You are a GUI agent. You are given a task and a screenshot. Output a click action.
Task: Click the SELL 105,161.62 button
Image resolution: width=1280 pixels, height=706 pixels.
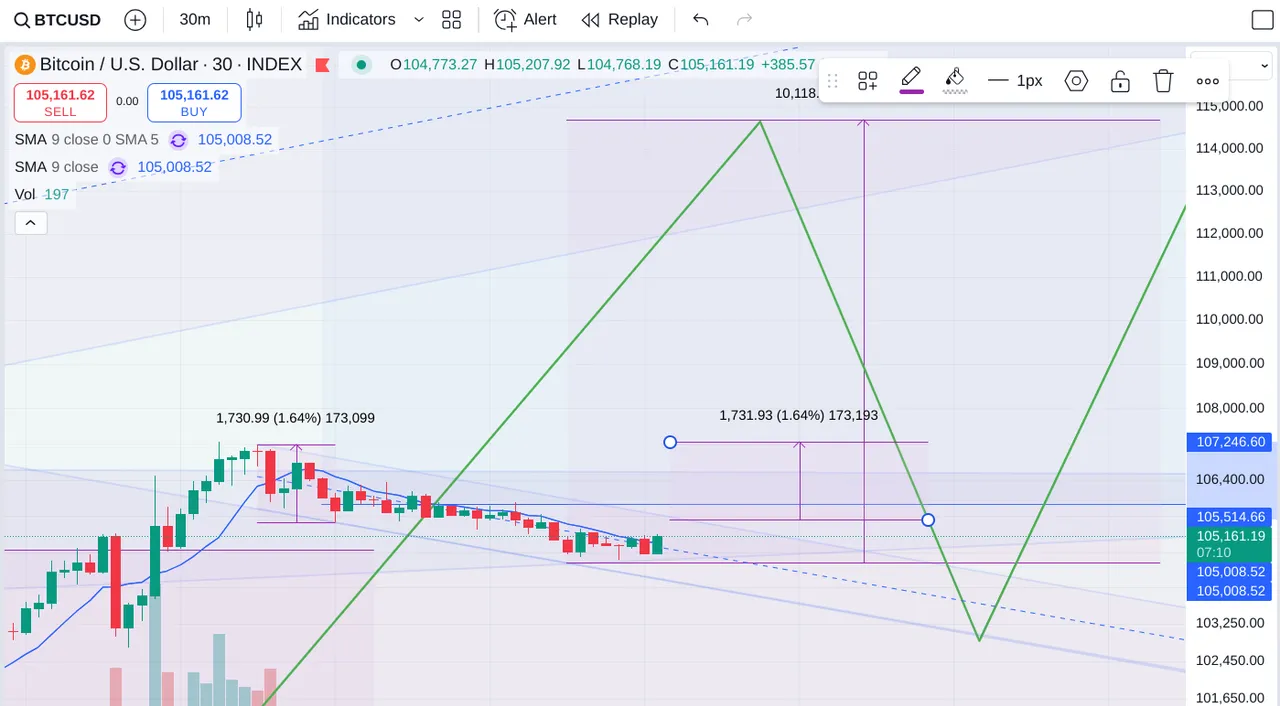pyautogui.click(x=60, y=103)
